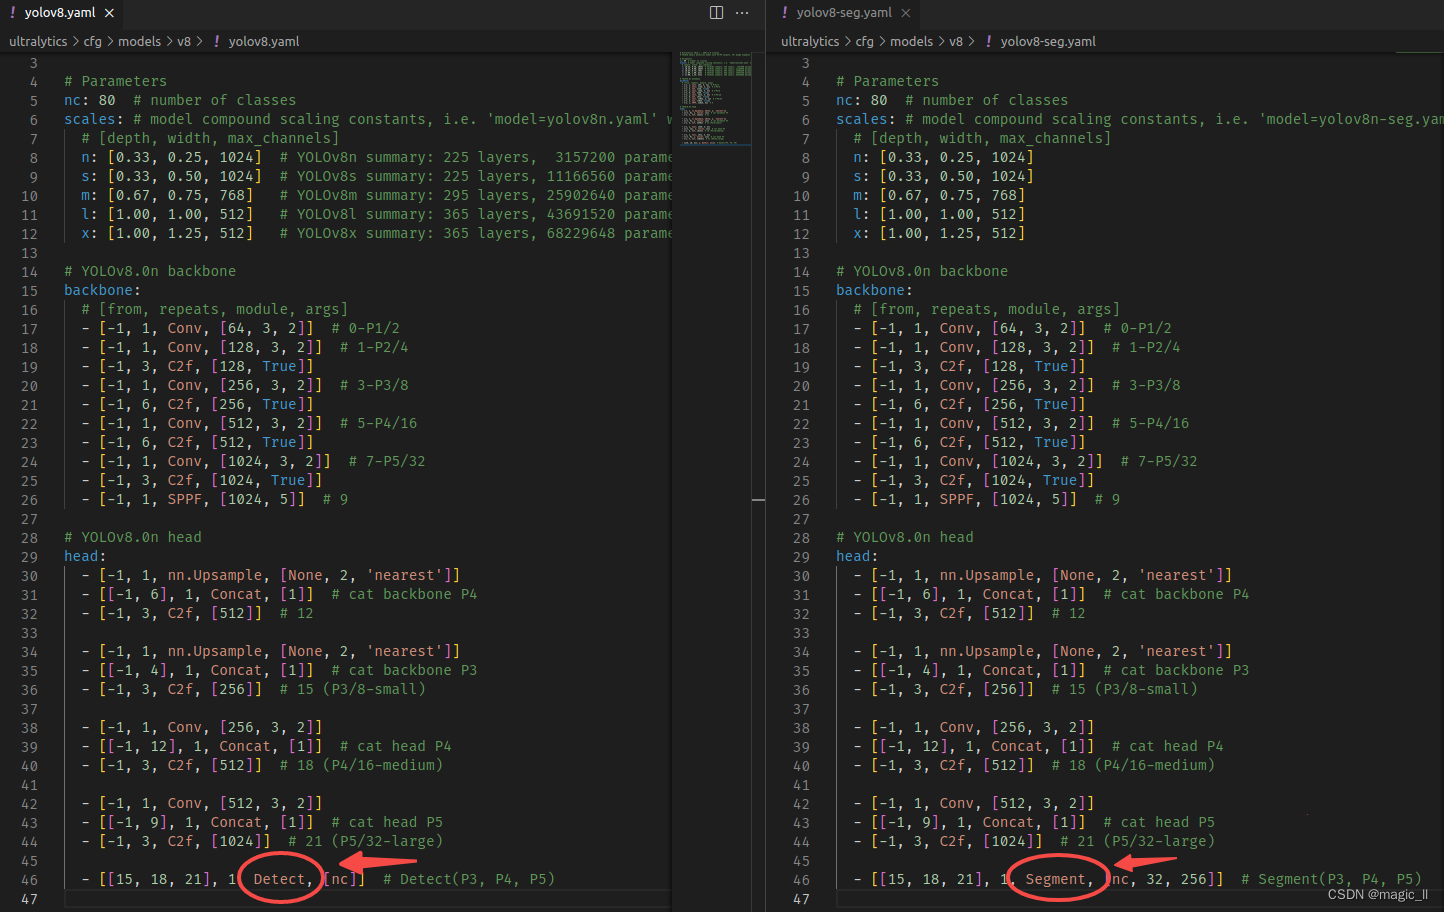The image size is (1444, 912).
Task: Open cfg breadcrumb in yolov8-seg.yaml editor
Action: click(x=864, y=42)
